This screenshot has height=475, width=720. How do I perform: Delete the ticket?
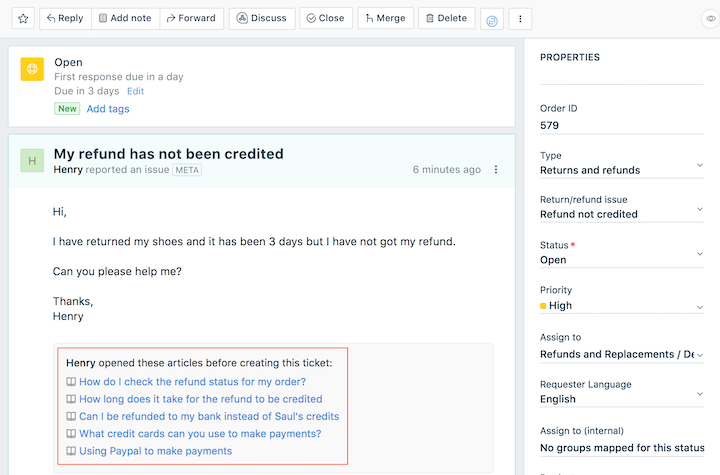point(446,18)
